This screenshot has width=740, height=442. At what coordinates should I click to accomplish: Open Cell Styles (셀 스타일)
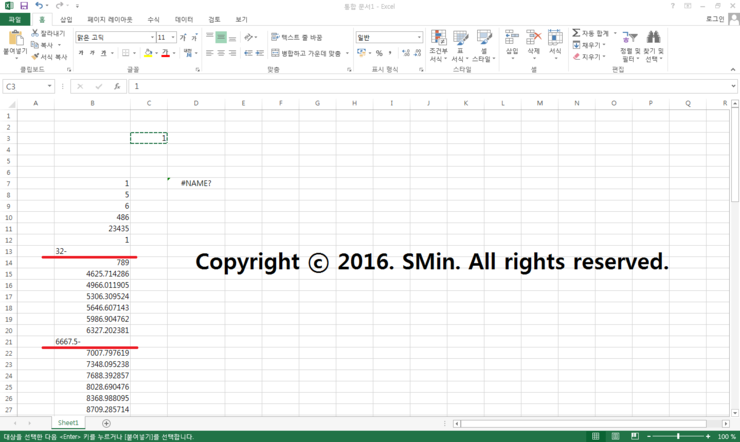pos(484,46)
